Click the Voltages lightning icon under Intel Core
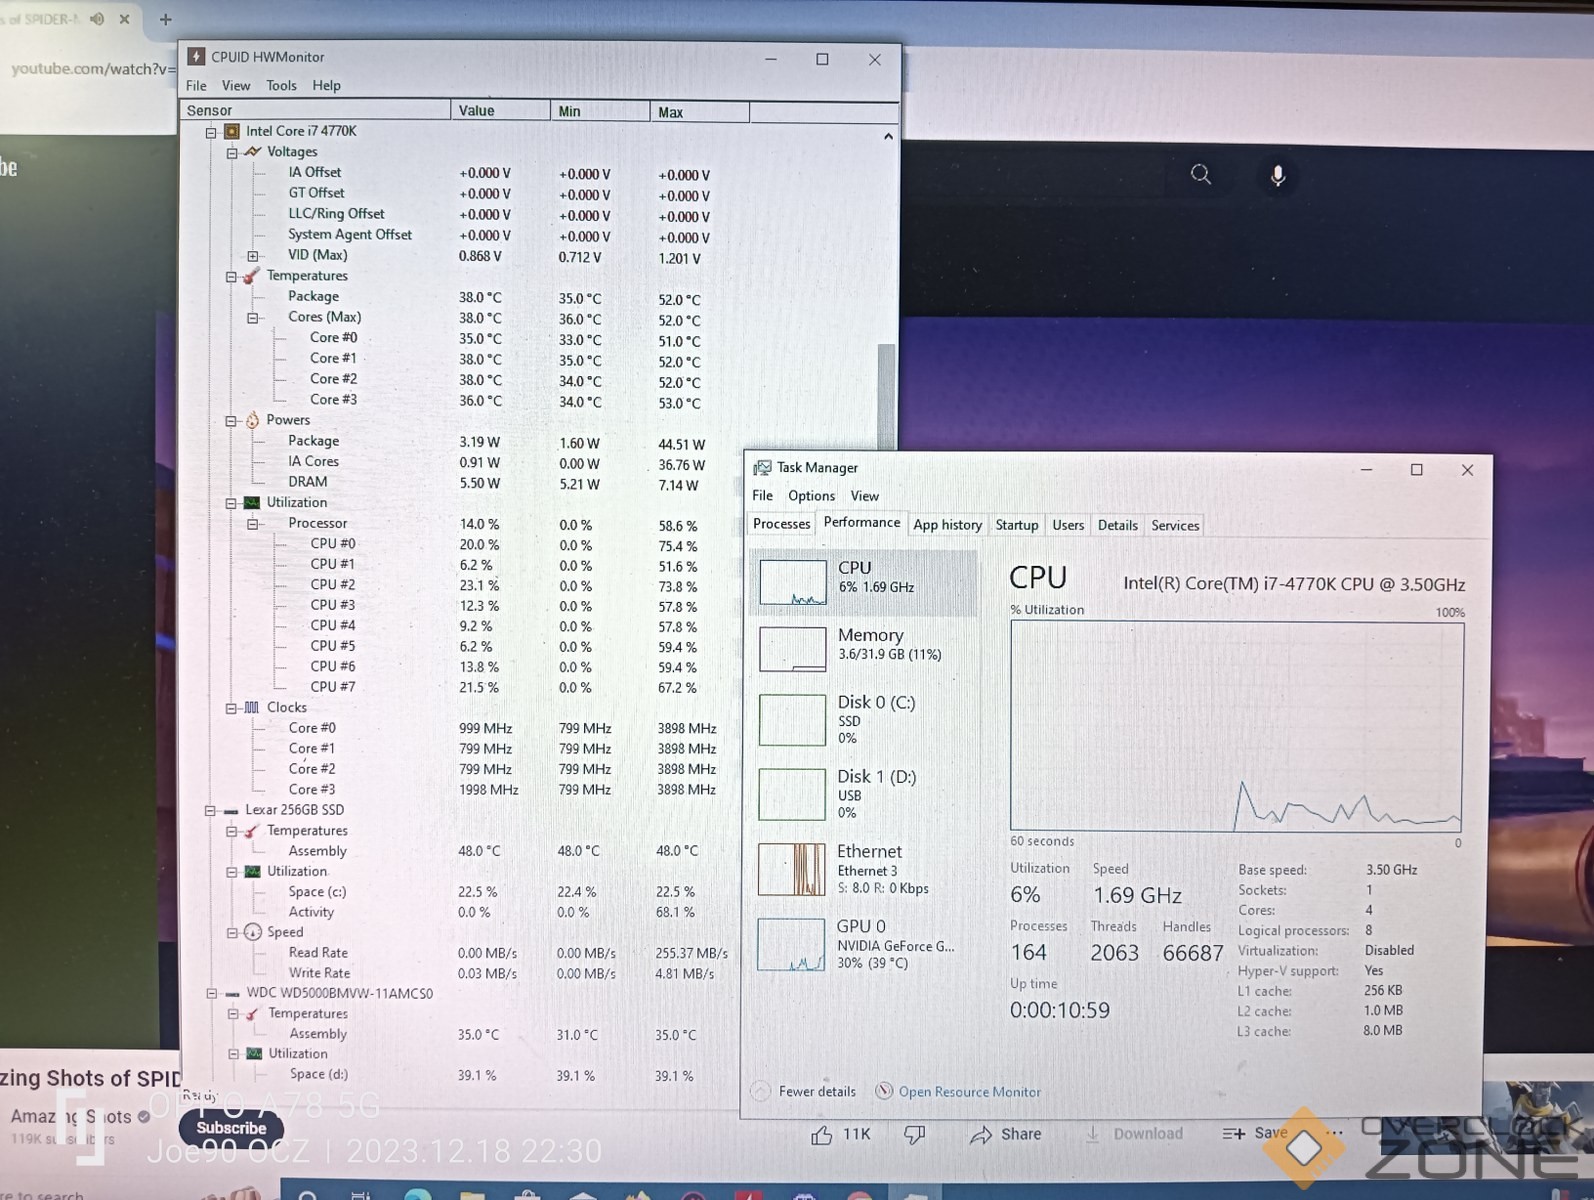Screen dimensions: 1594x1200 [x=253, y=152]
